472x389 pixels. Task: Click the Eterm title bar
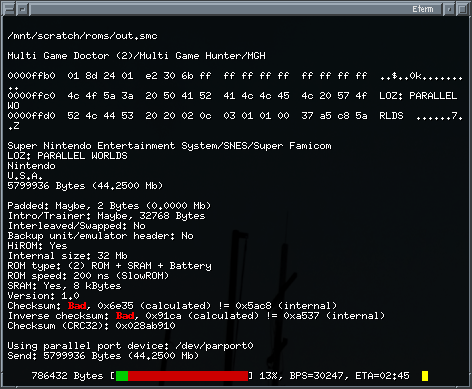point(236,9)
